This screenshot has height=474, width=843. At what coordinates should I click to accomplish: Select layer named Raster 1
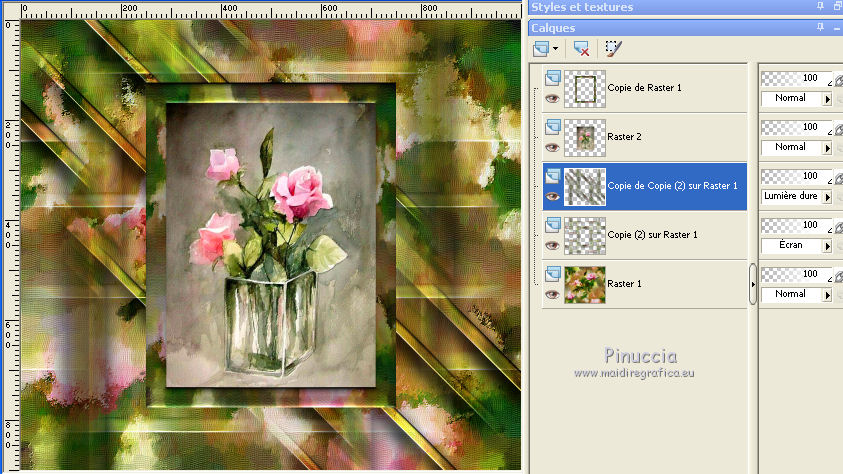pyautogui.click(x=624, y=283)
